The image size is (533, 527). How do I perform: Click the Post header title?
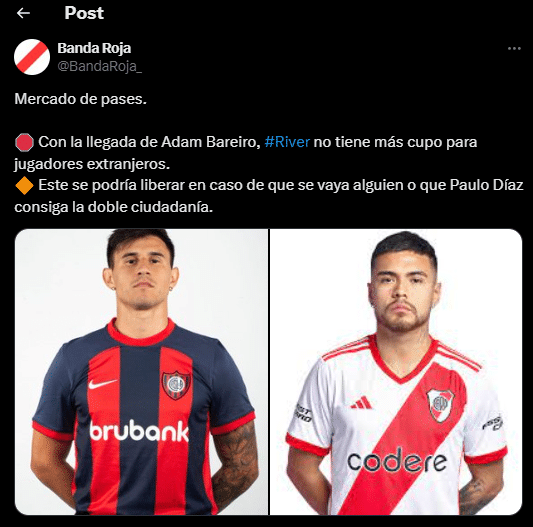coord(84,13)
